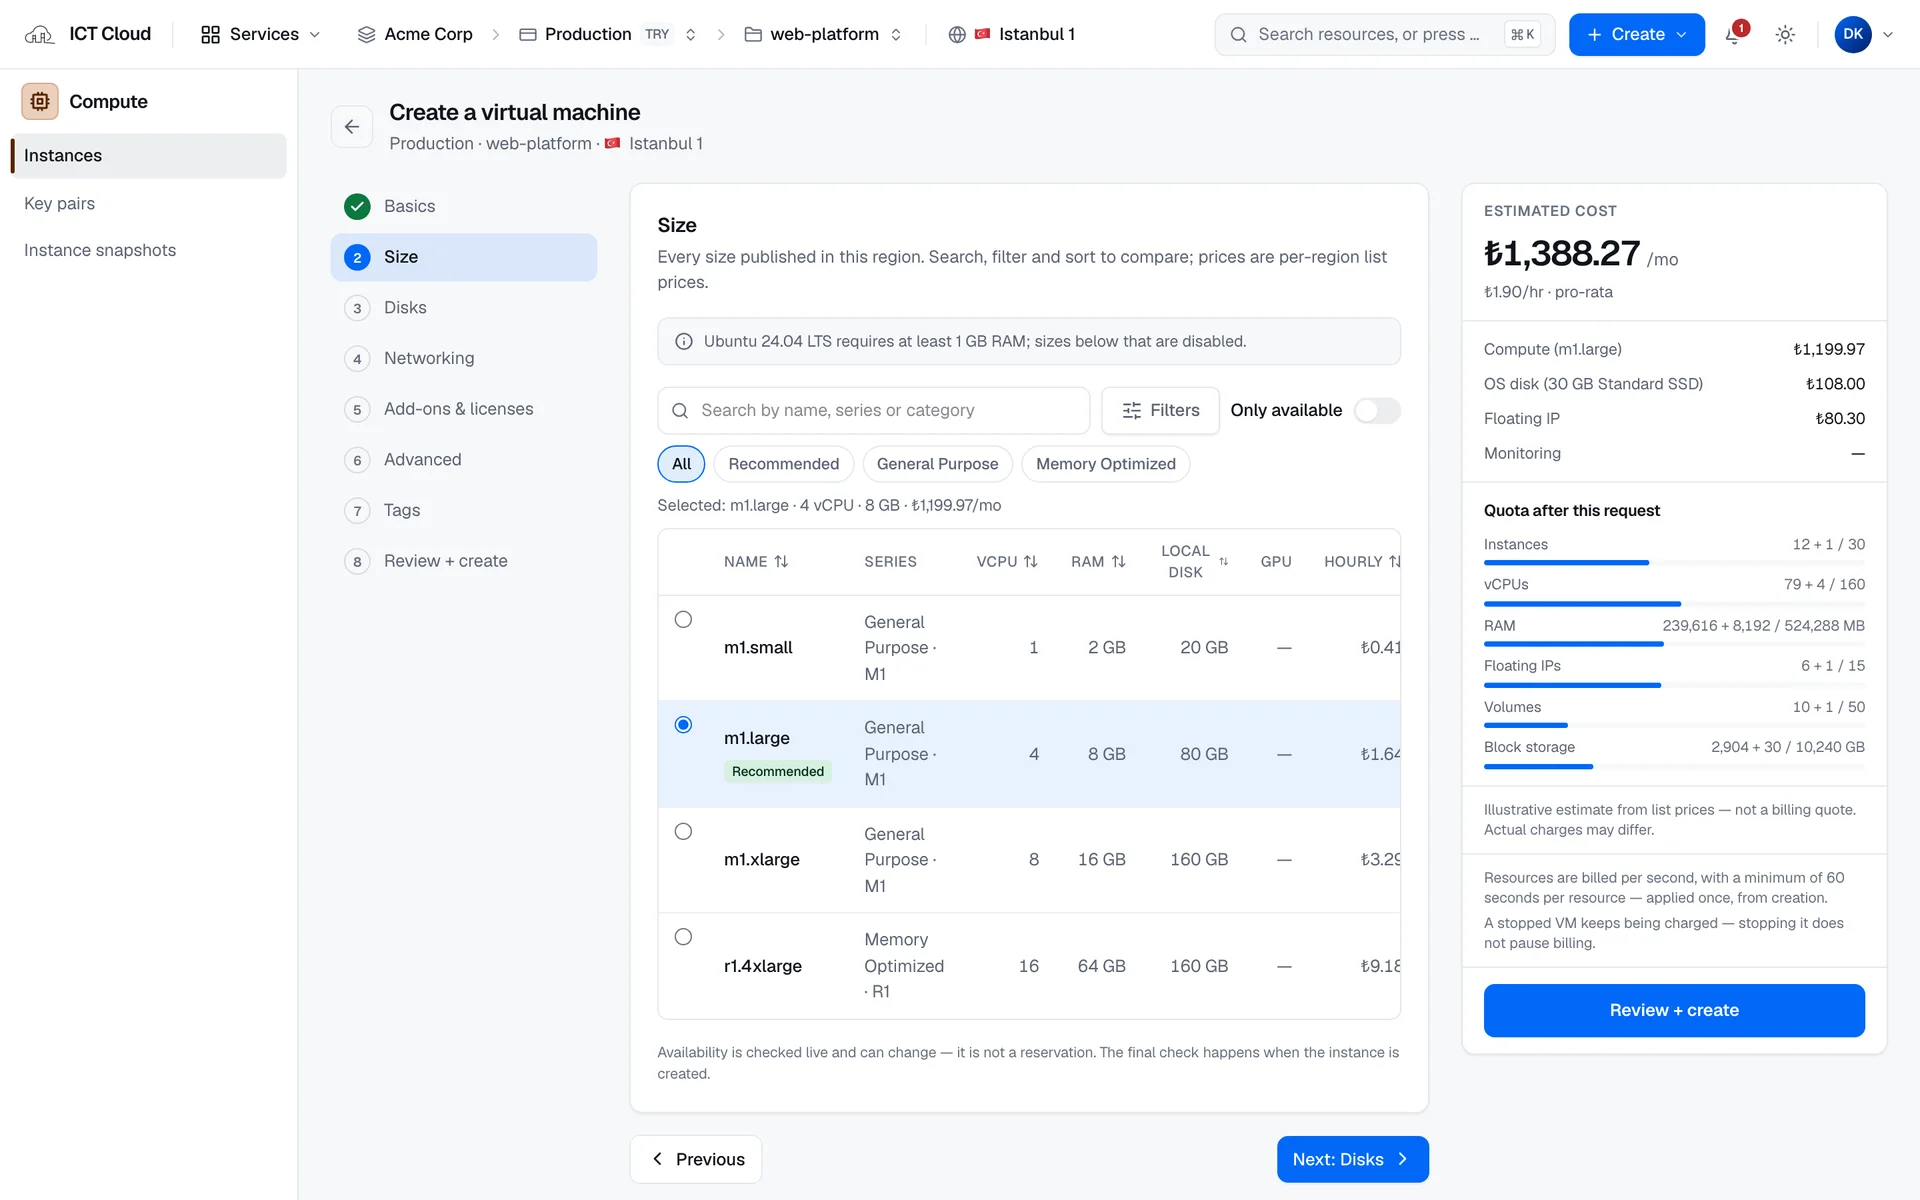The image size is (1920, 1200).
Task: Click the Compute chip icon
Action: pyautogui.click(x=40, y=101)
